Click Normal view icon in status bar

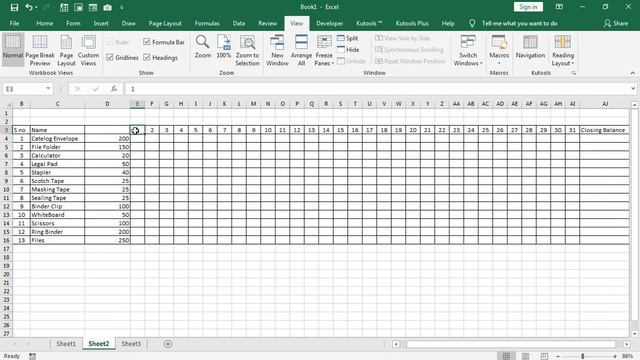(x=507, y=356)
